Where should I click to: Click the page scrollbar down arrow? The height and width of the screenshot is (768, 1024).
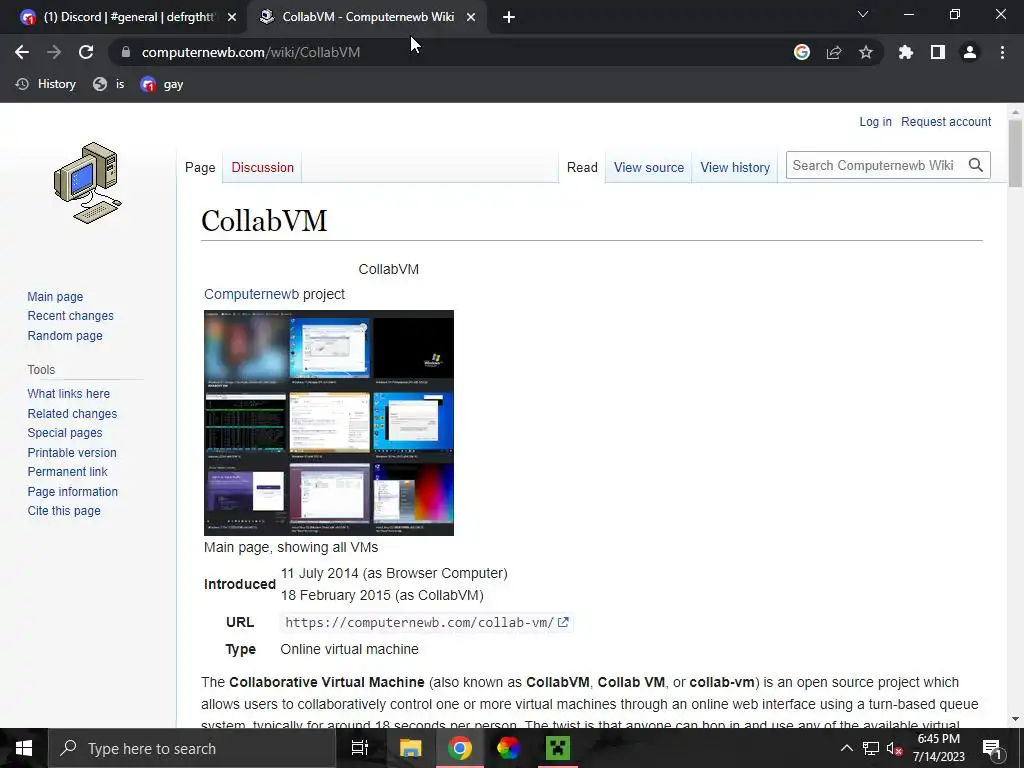(1015, 718)
